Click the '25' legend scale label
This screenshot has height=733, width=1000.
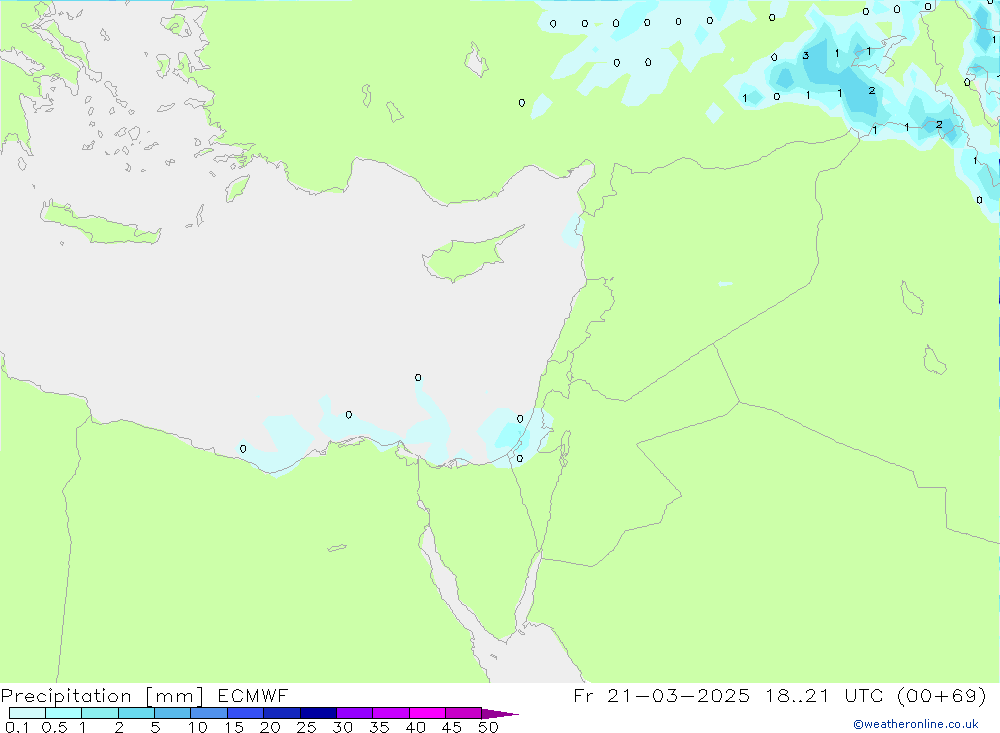point(306,727)
